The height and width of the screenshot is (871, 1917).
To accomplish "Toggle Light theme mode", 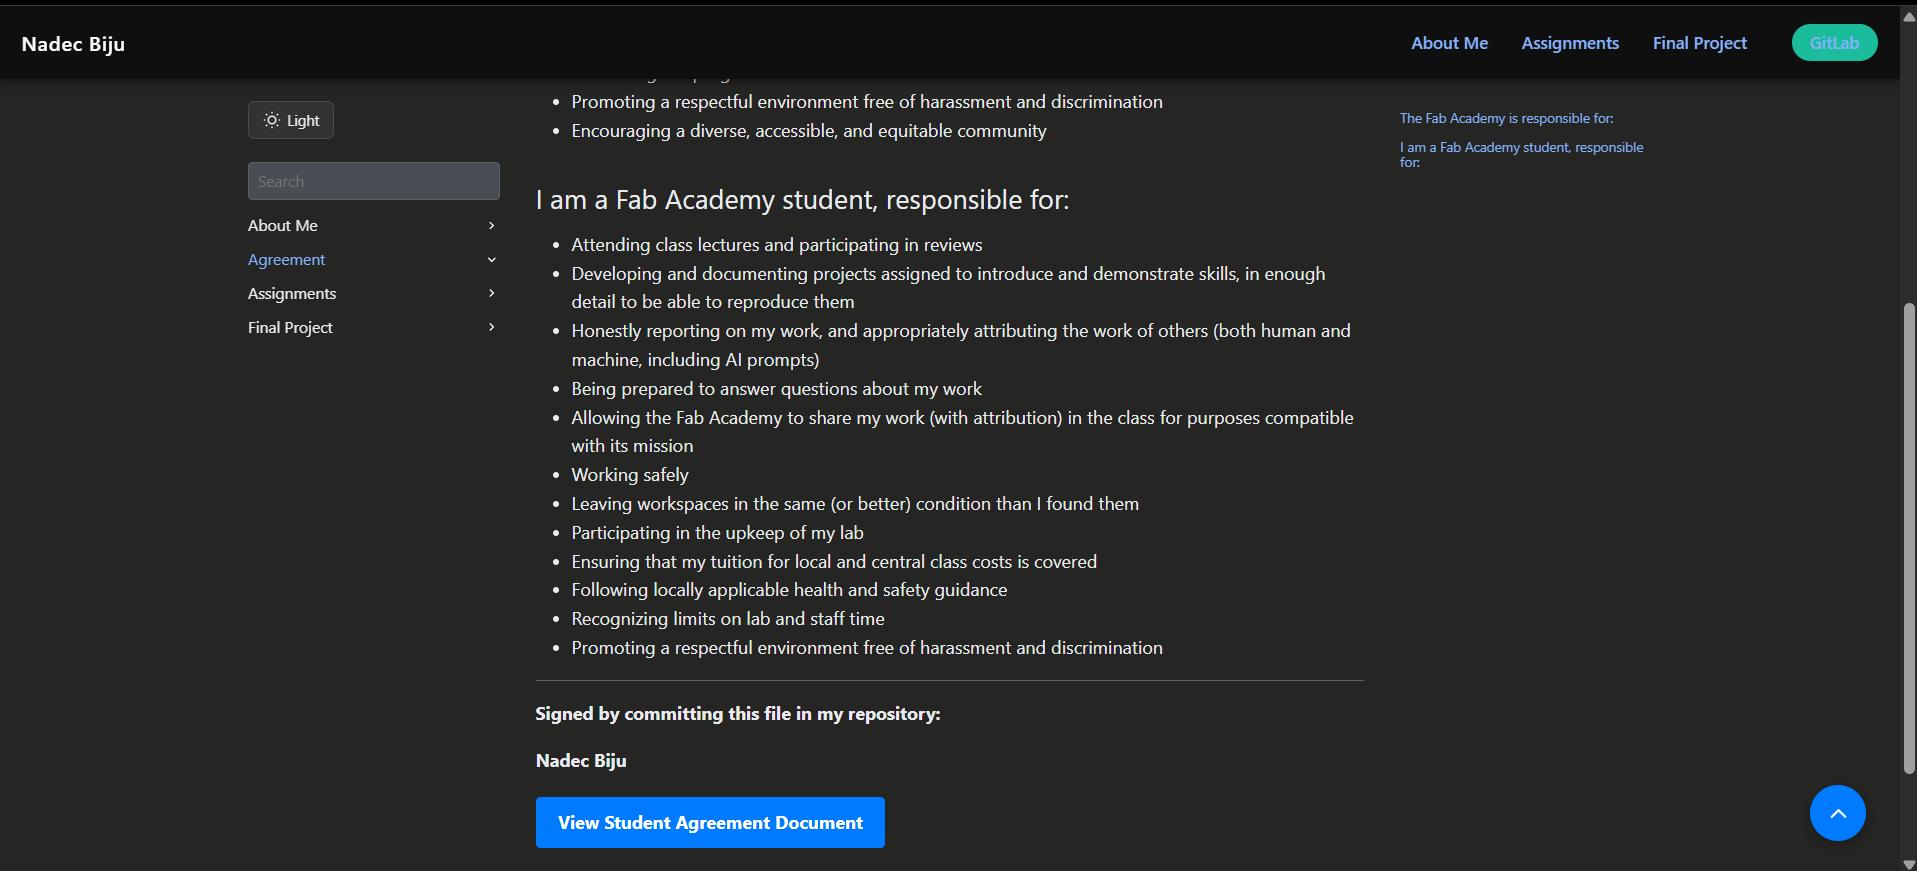I will pyautogui.click(x=290, y=120).
